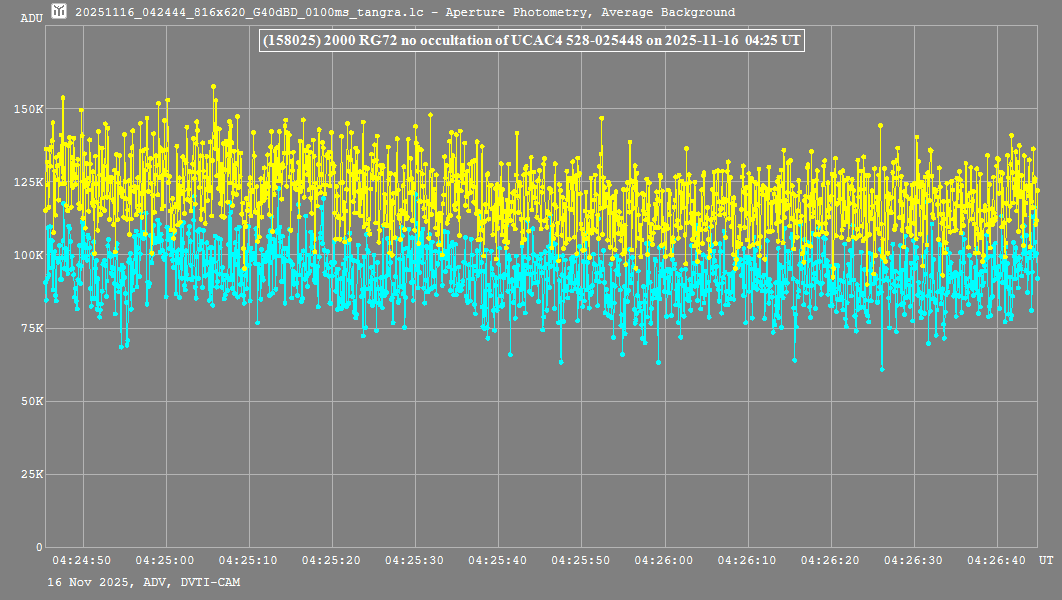Click the ADU axis unit label

coord(31,18)
